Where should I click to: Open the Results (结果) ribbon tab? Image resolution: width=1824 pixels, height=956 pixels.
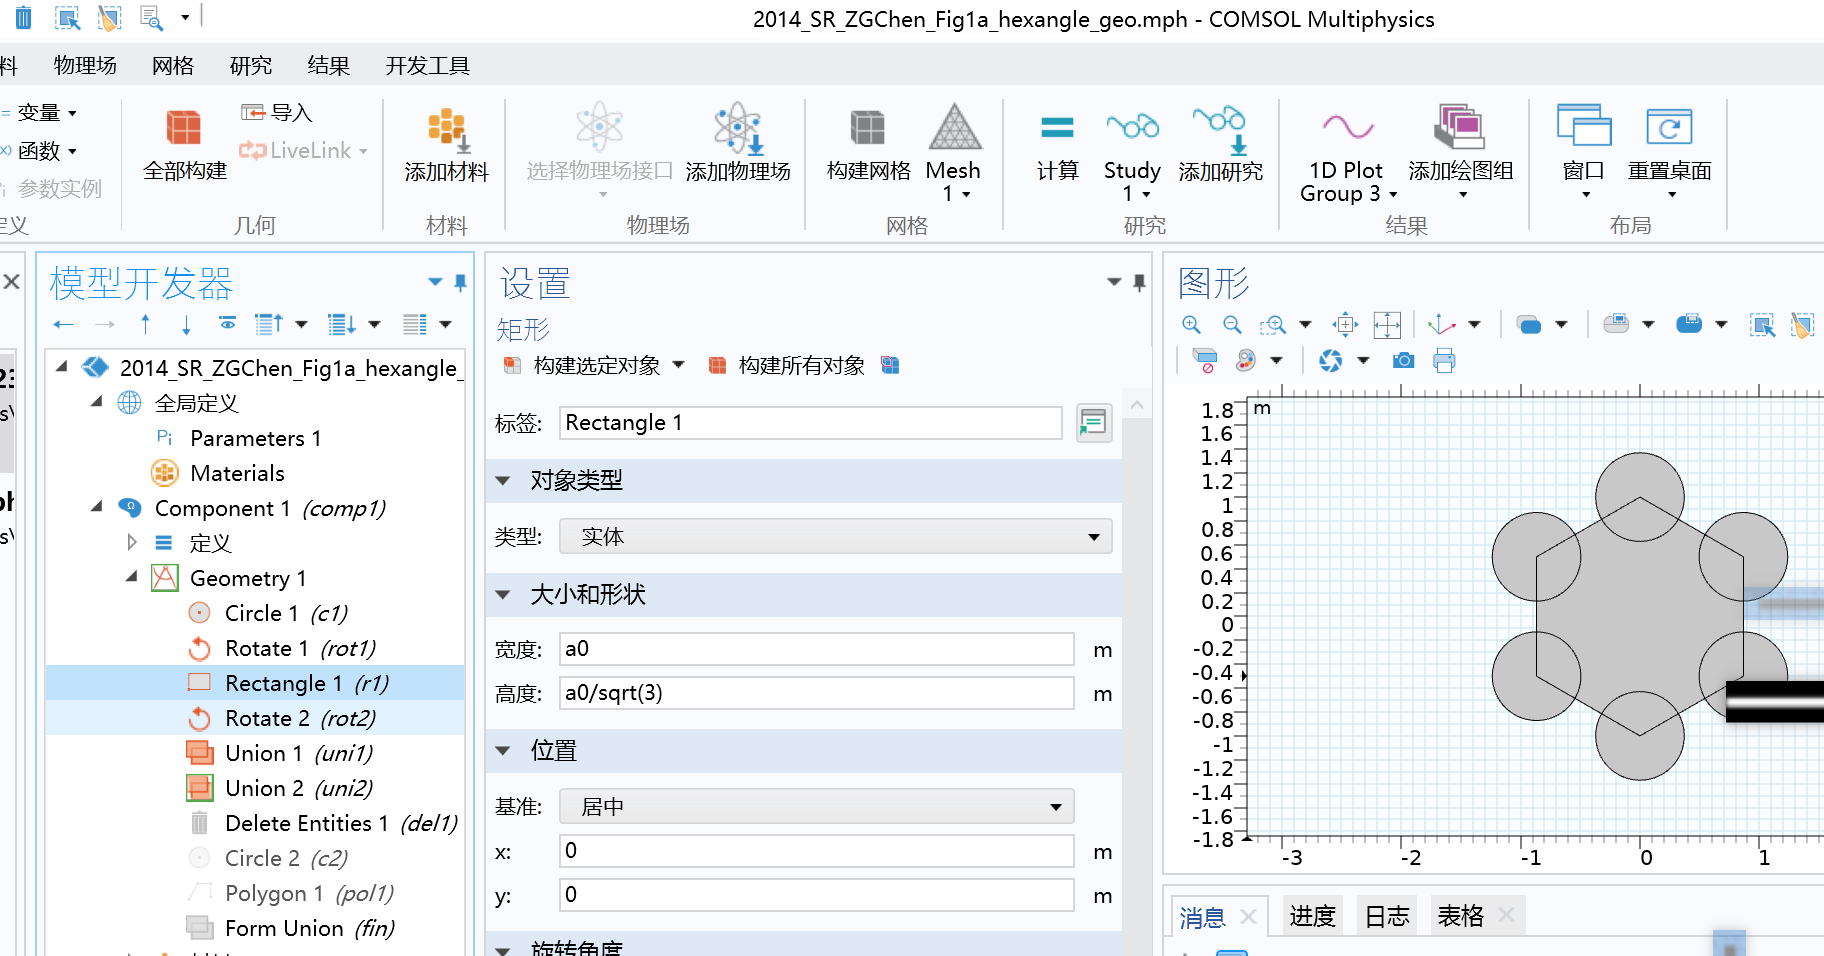328,66
